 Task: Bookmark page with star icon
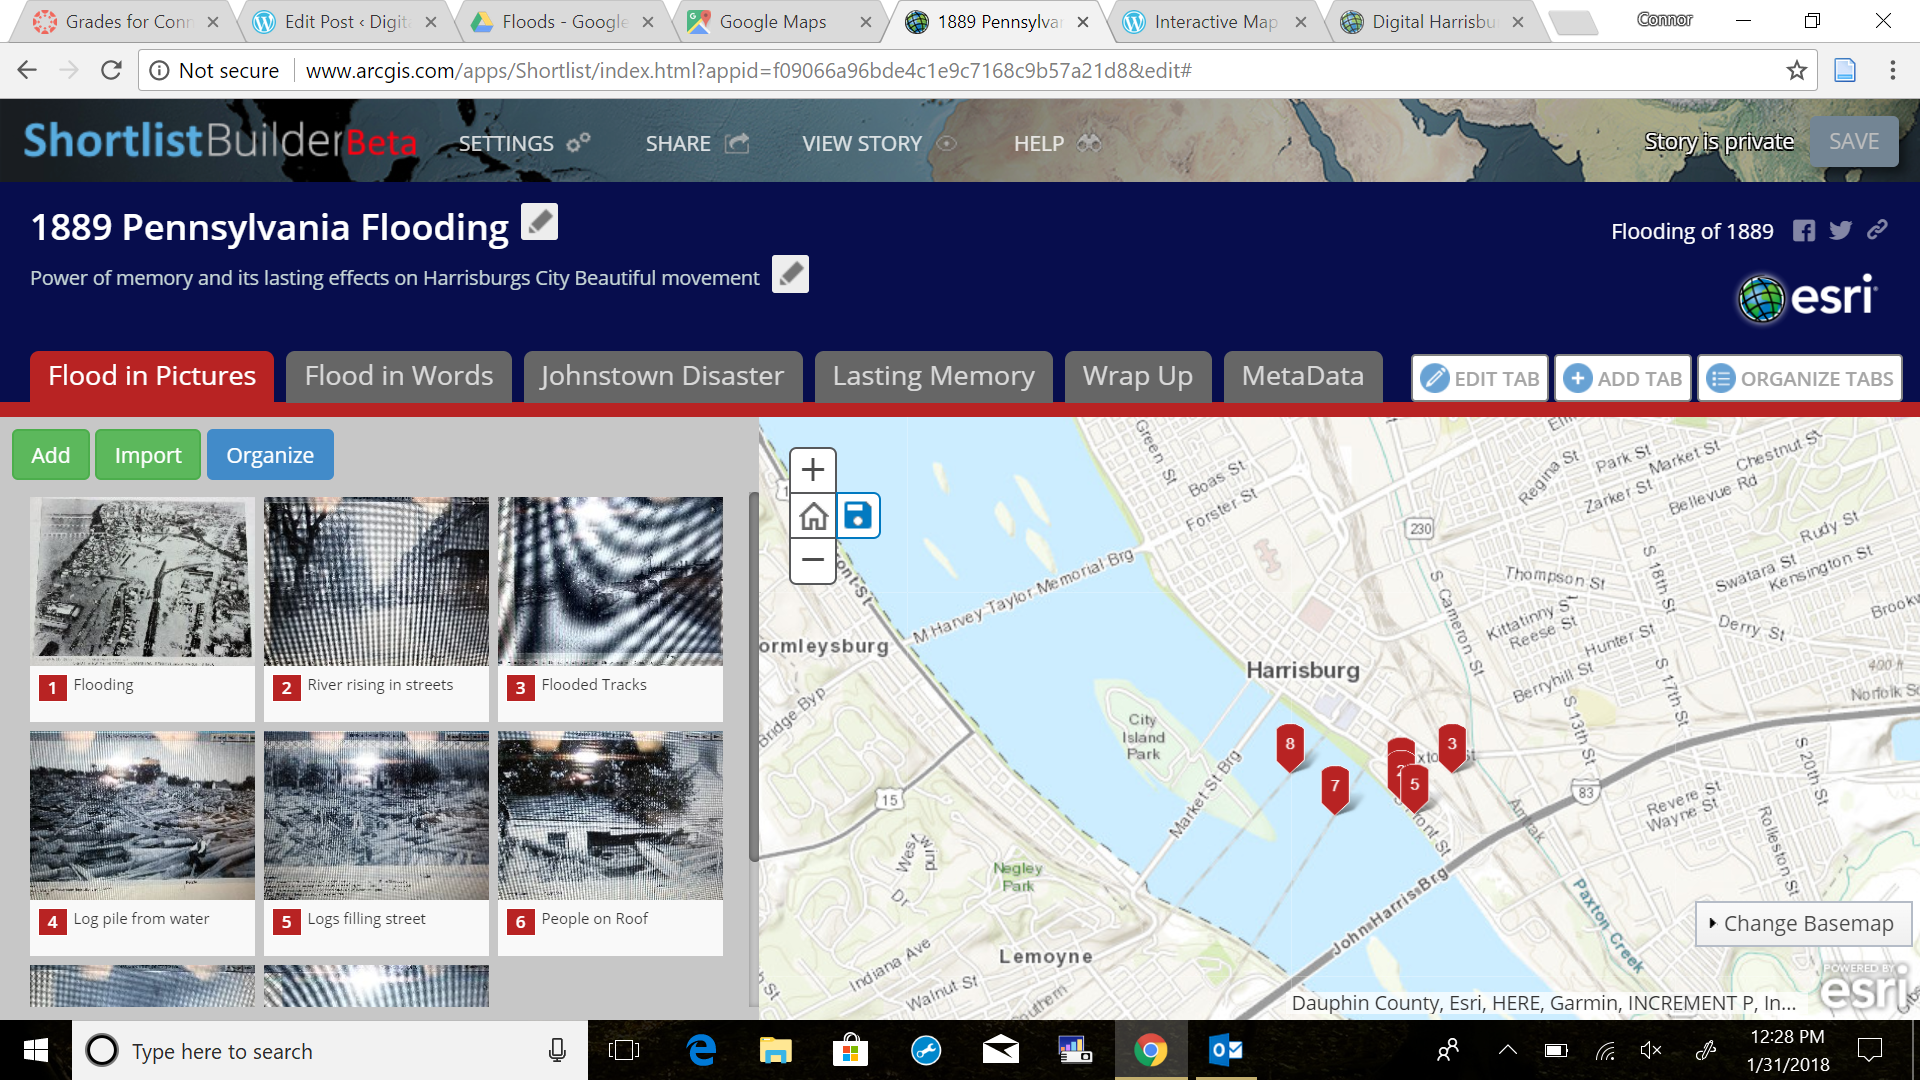tap(1796, 70)
